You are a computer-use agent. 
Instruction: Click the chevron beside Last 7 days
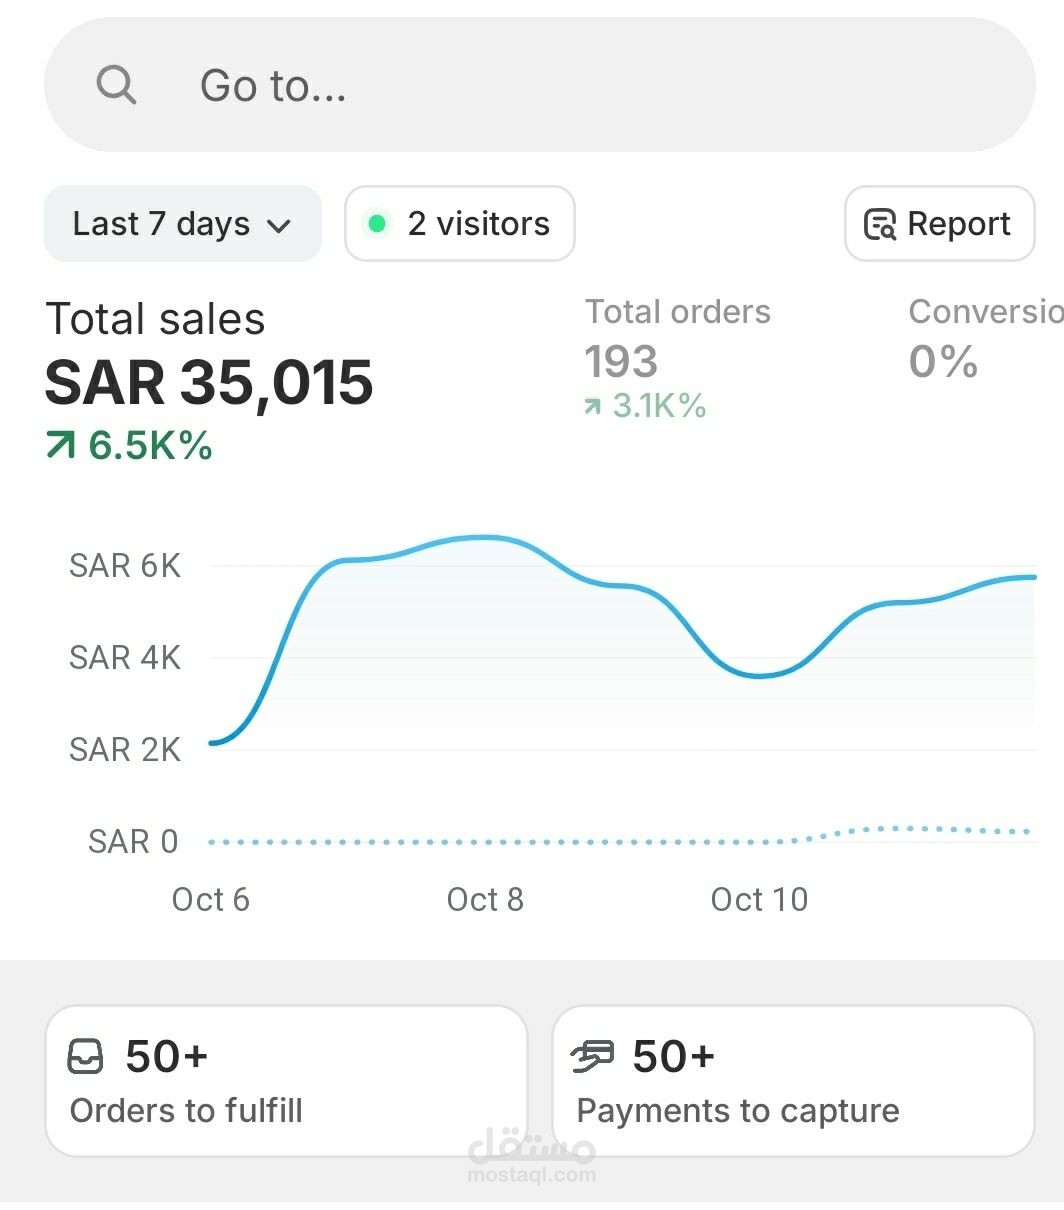pos(279,226)
